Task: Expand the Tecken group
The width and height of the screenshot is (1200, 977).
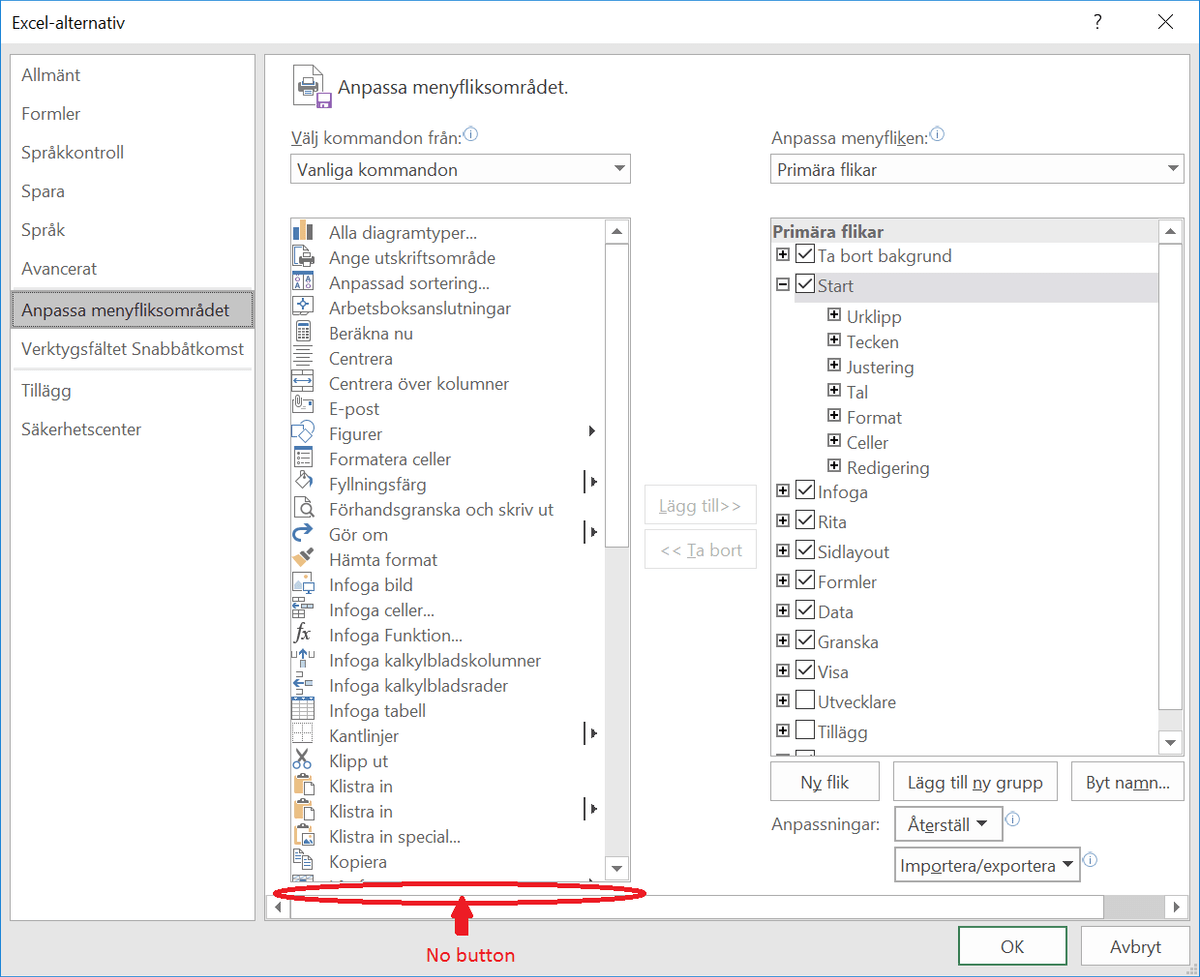Action: tap(834, 340)
